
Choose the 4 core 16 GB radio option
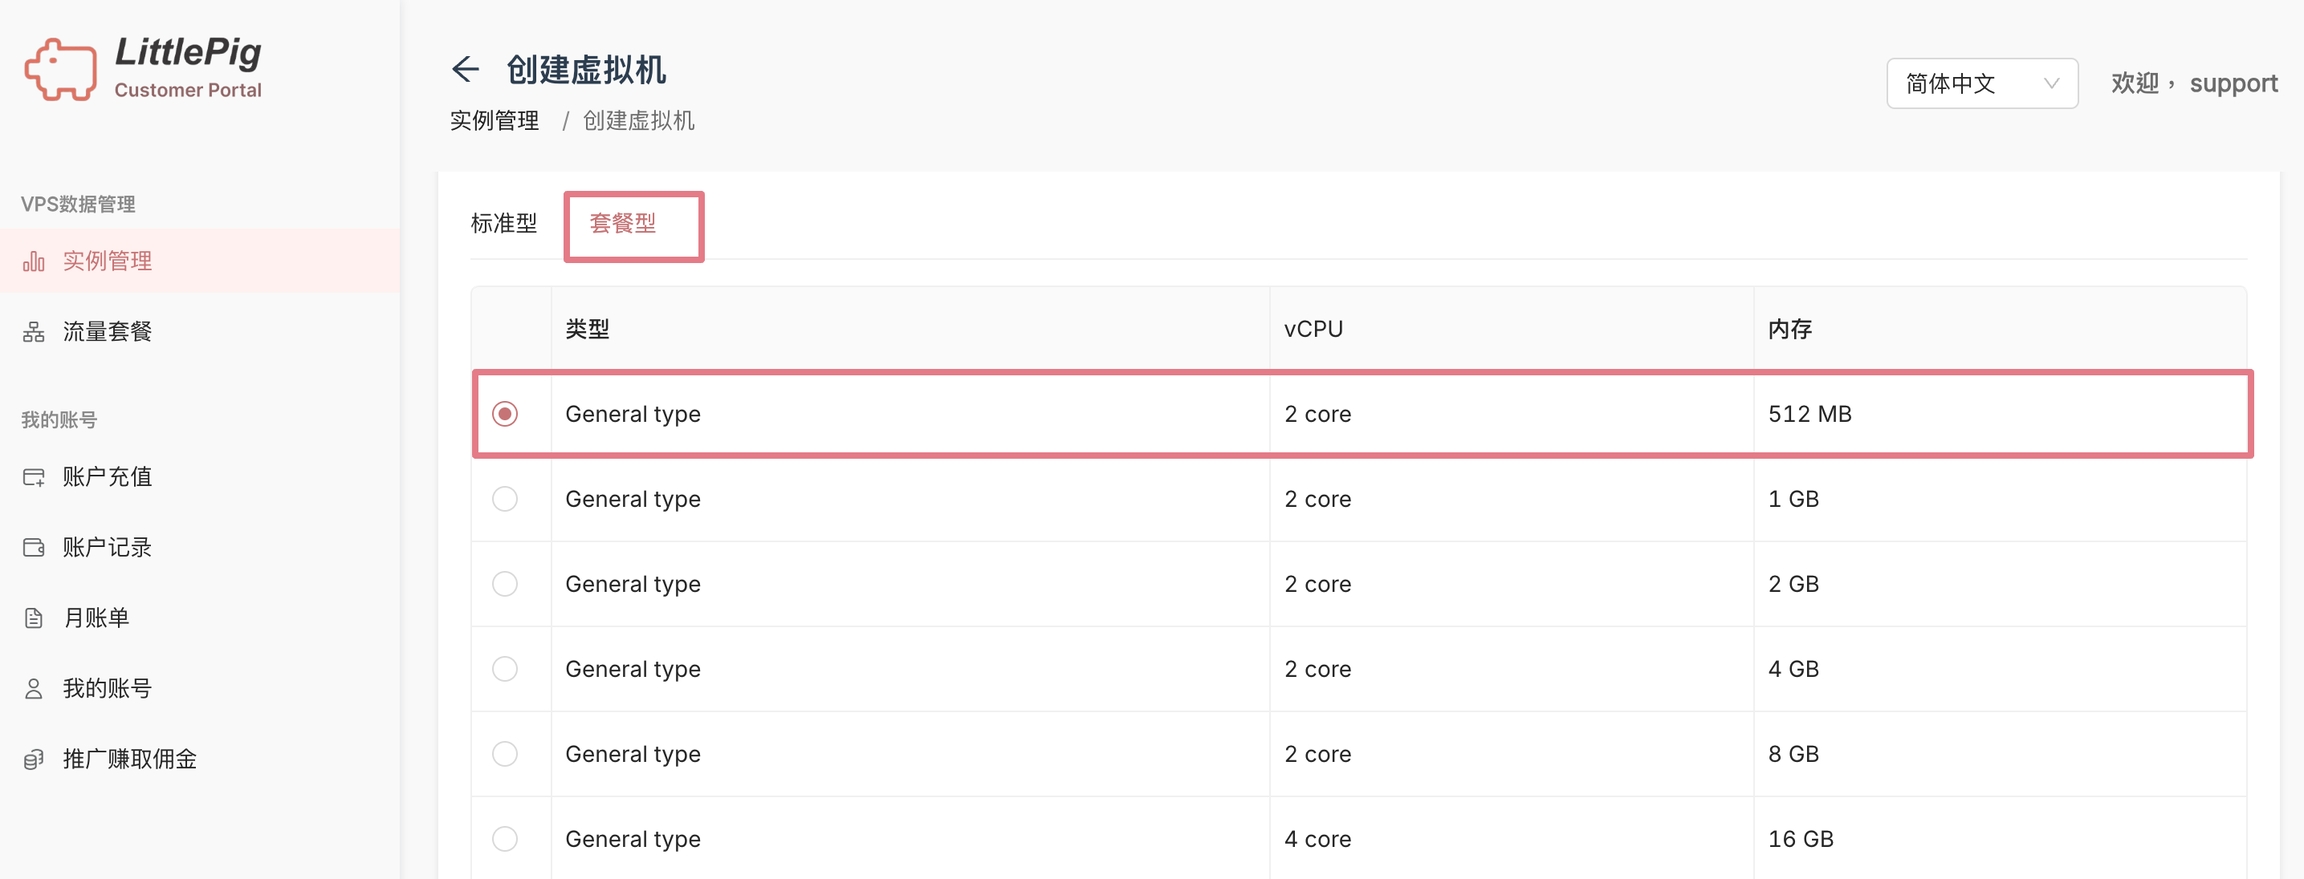505,839
